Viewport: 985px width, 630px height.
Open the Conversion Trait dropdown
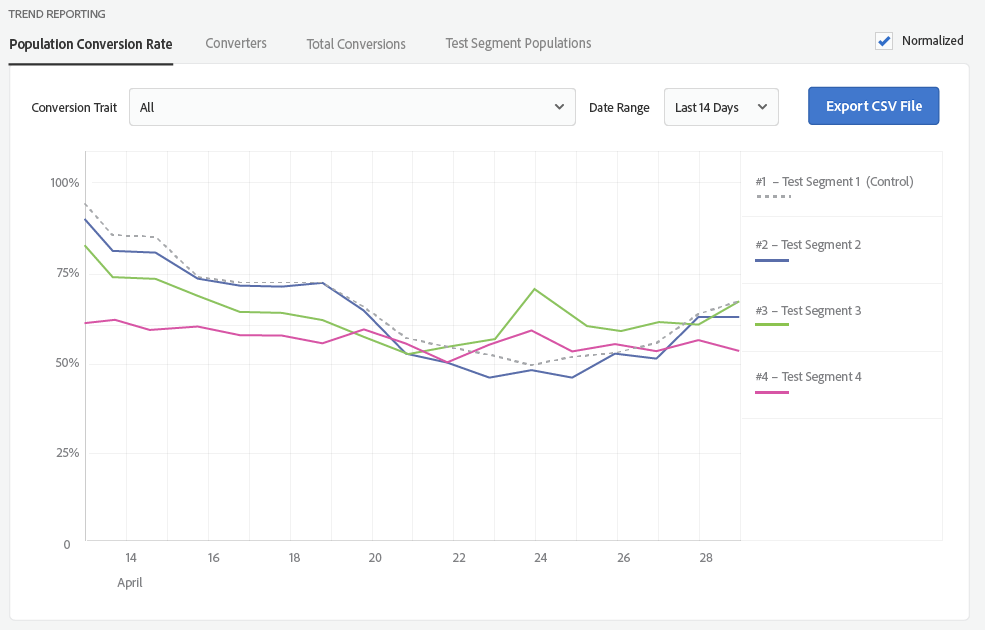tap(352, 107)
